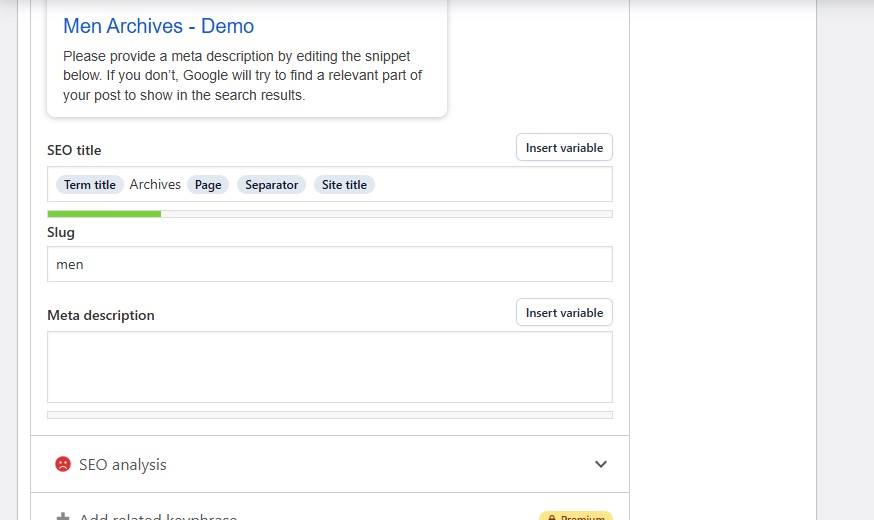874x520 pixels.
Task: Focus the Meta description text area
Action: click(x=330, y=367)
